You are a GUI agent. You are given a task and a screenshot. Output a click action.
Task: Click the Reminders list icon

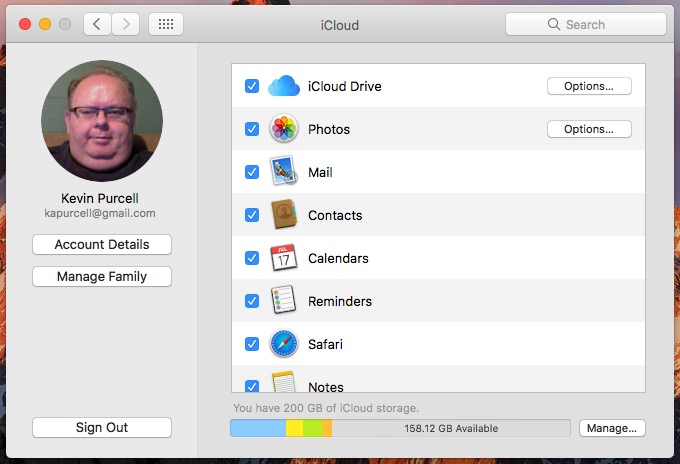(284, 300)
